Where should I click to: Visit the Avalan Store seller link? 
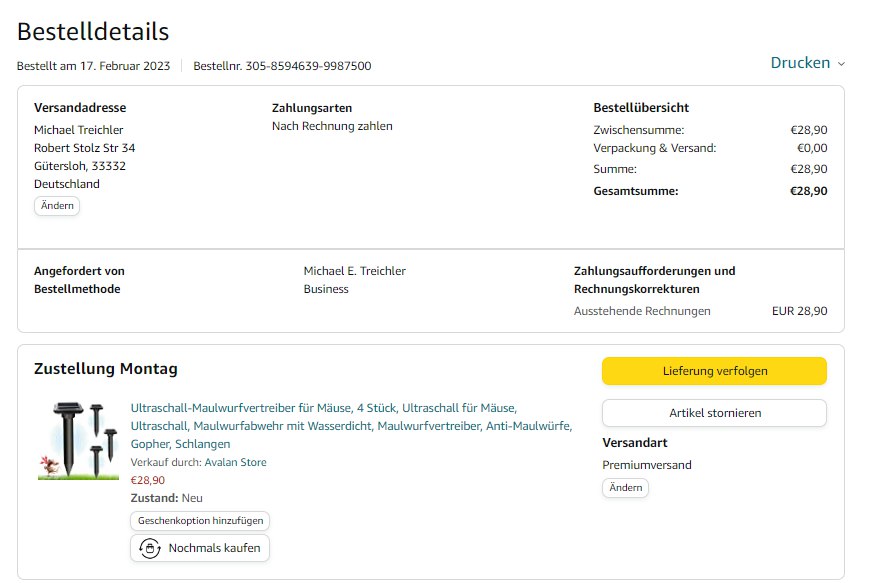pyautogui.click(x=235, y=462)
